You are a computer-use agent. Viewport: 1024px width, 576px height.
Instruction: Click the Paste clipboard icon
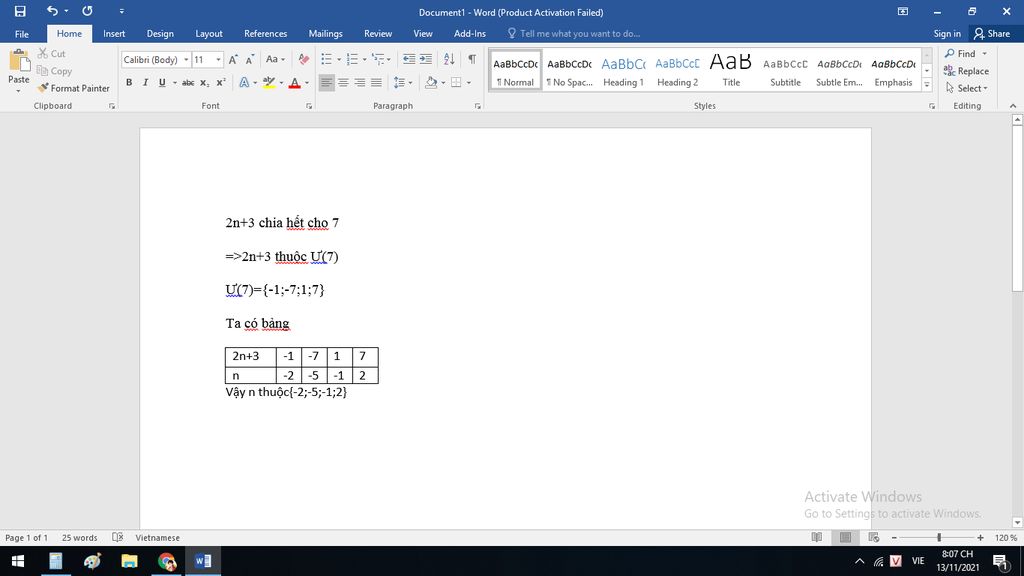[x=19, y=61]
